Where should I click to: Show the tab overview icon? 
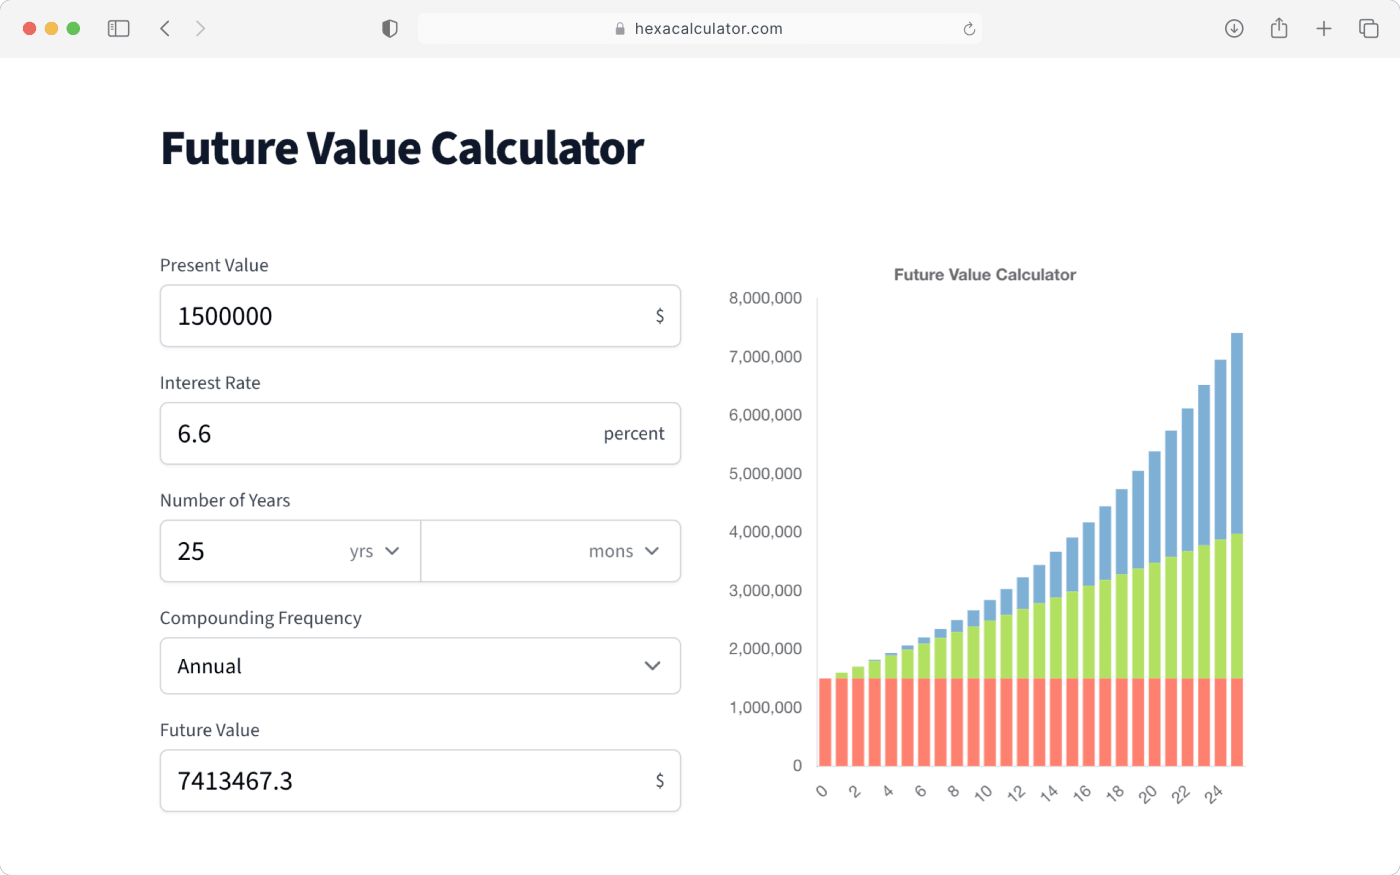click(x=1368, y=28)
